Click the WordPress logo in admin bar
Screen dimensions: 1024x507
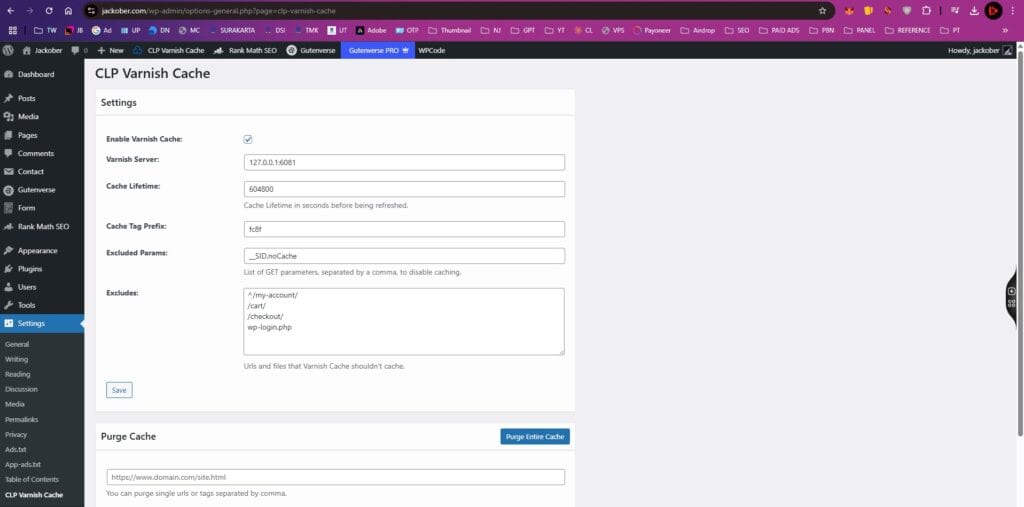(x=8, y=50)
